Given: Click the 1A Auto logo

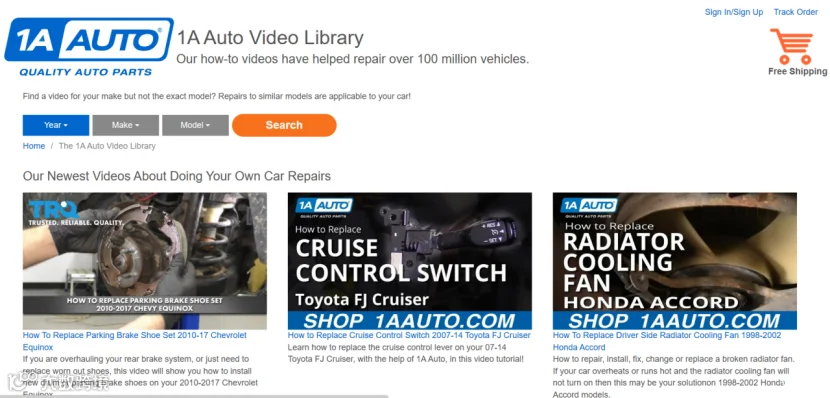Looking at the screenshot, I should 89,48.
